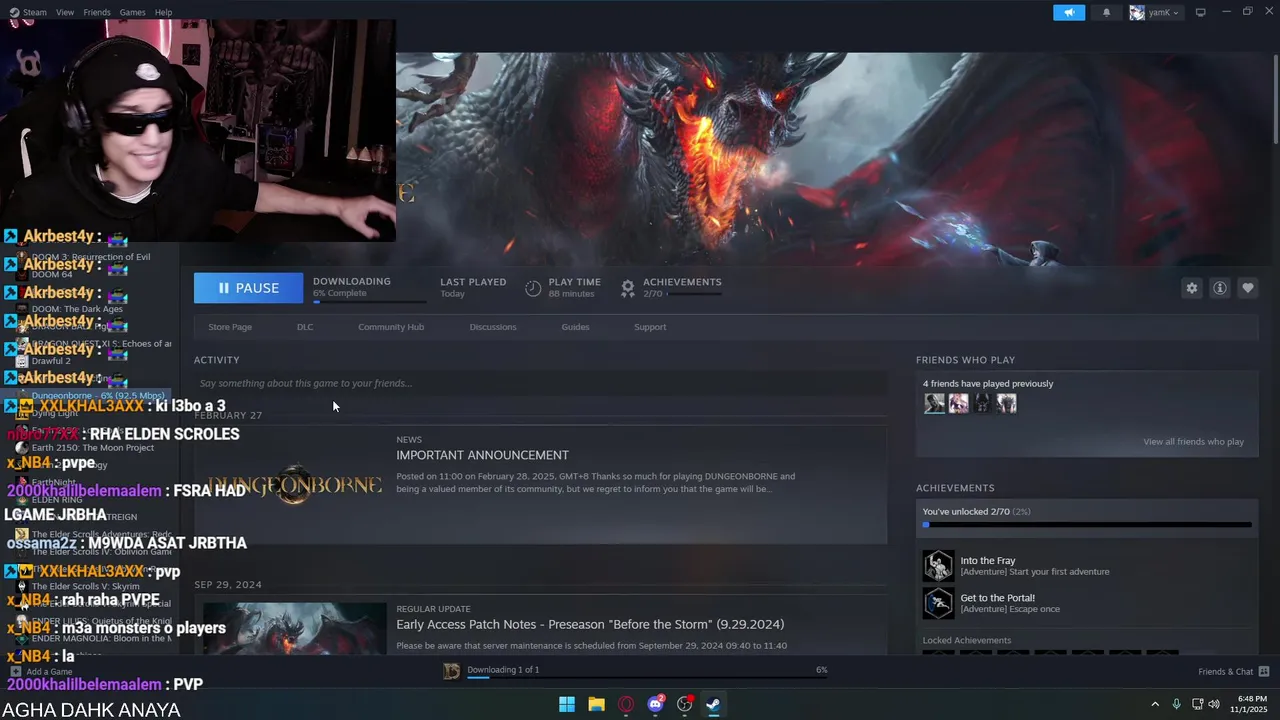Click Friends & Chat label
Viewport: 1280px width, 720px height.
click(1225, 671)
